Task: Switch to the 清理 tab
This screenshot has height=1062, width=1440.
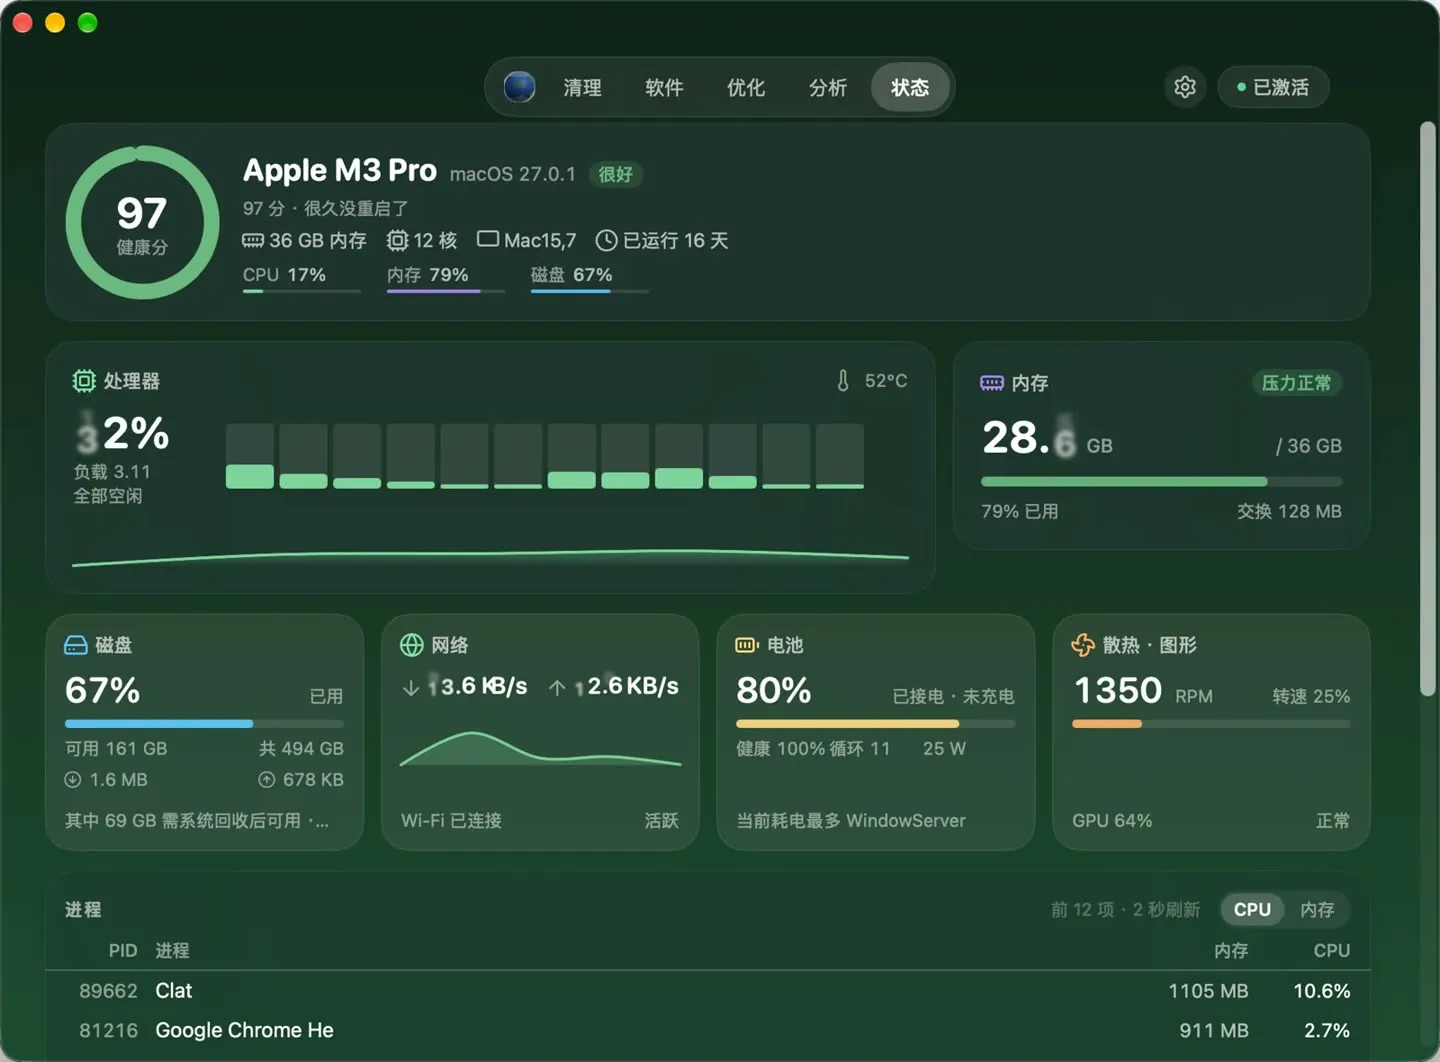Action: [582, 87]
